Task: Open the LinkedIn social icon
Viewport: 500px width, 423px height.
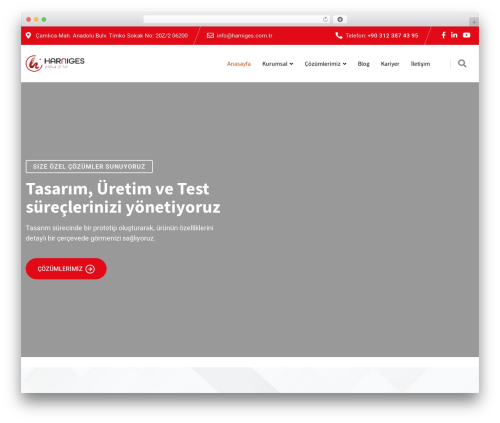Action: (x=454, y=35)
